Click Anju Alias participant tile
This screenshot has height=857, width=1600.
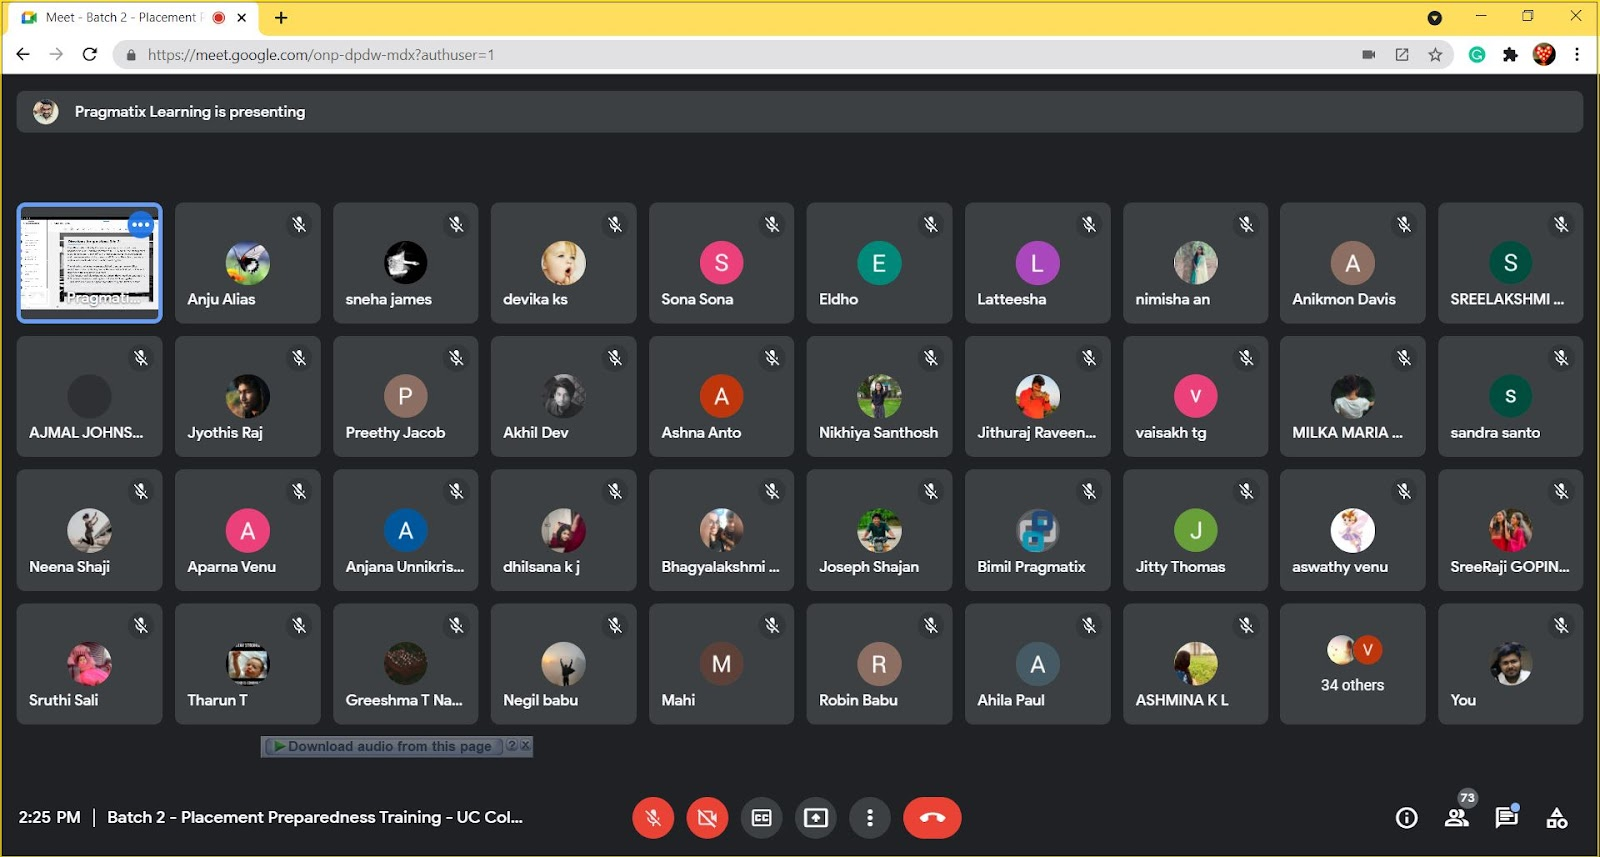248,263
